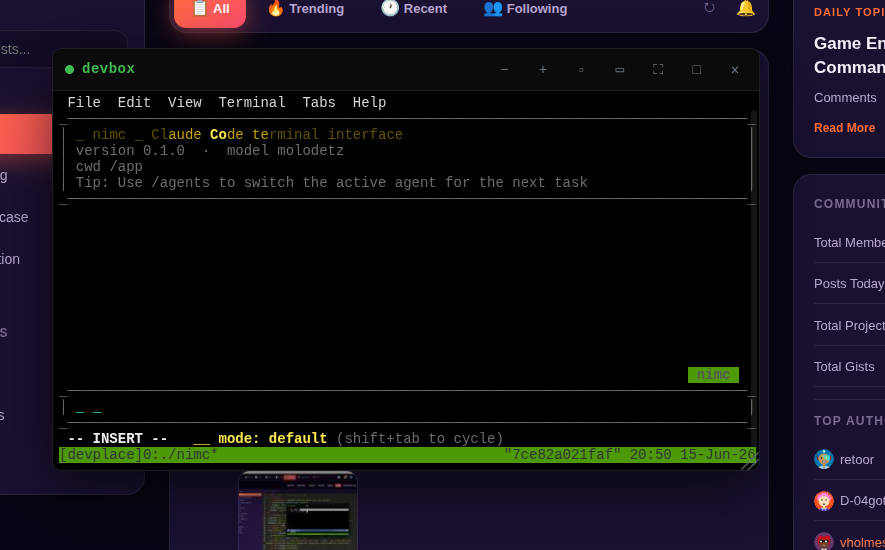Click the 'model molodetz' text
The width and height of the screenshot is (885, 550).
pos(285,151)
